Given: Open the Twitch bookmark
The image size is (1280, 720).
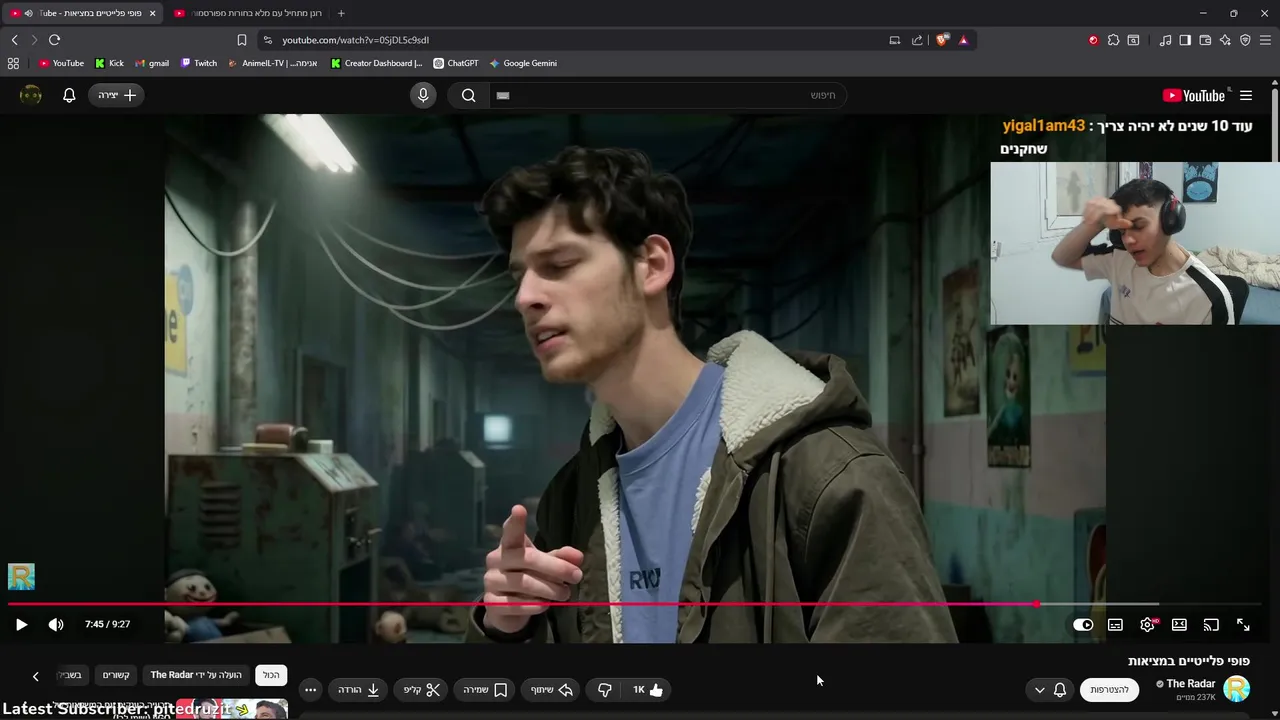Looking at the screenshot, I should [198, 63].
